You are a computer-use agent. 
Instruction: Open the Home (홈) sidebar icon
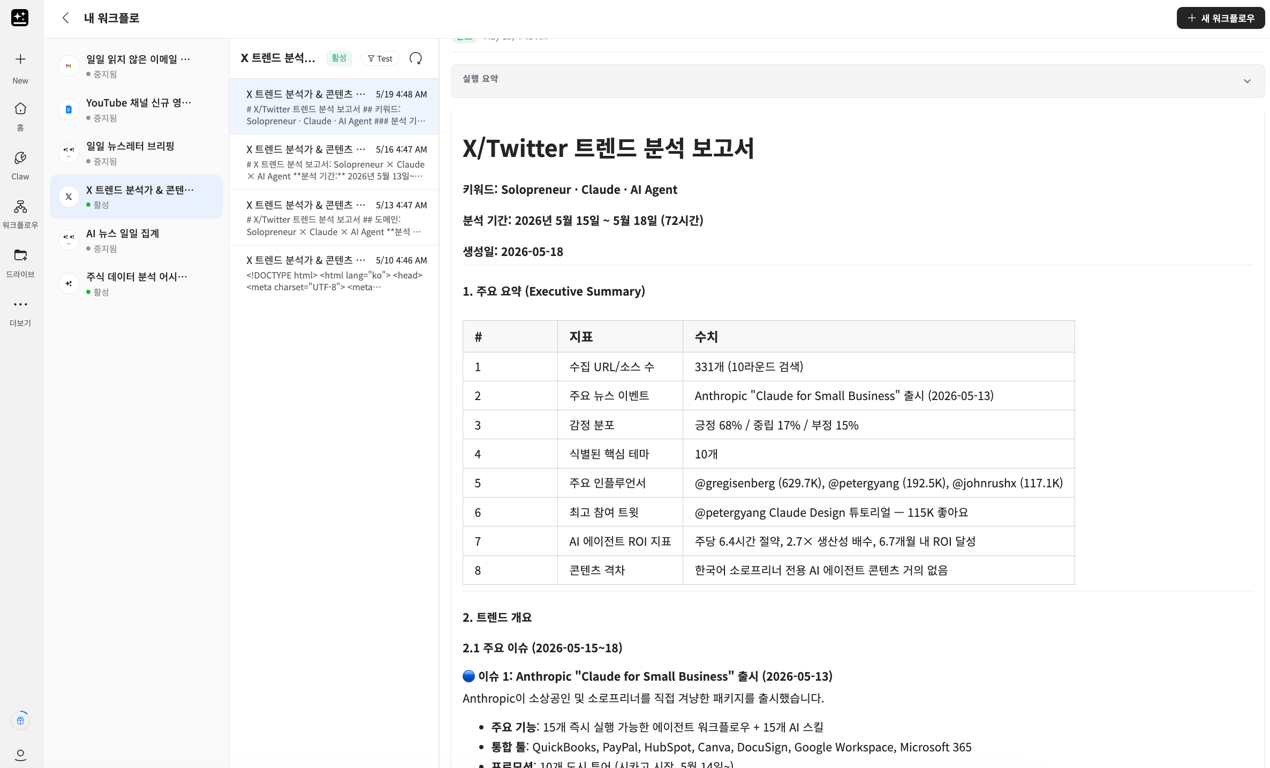coord(20,108)
